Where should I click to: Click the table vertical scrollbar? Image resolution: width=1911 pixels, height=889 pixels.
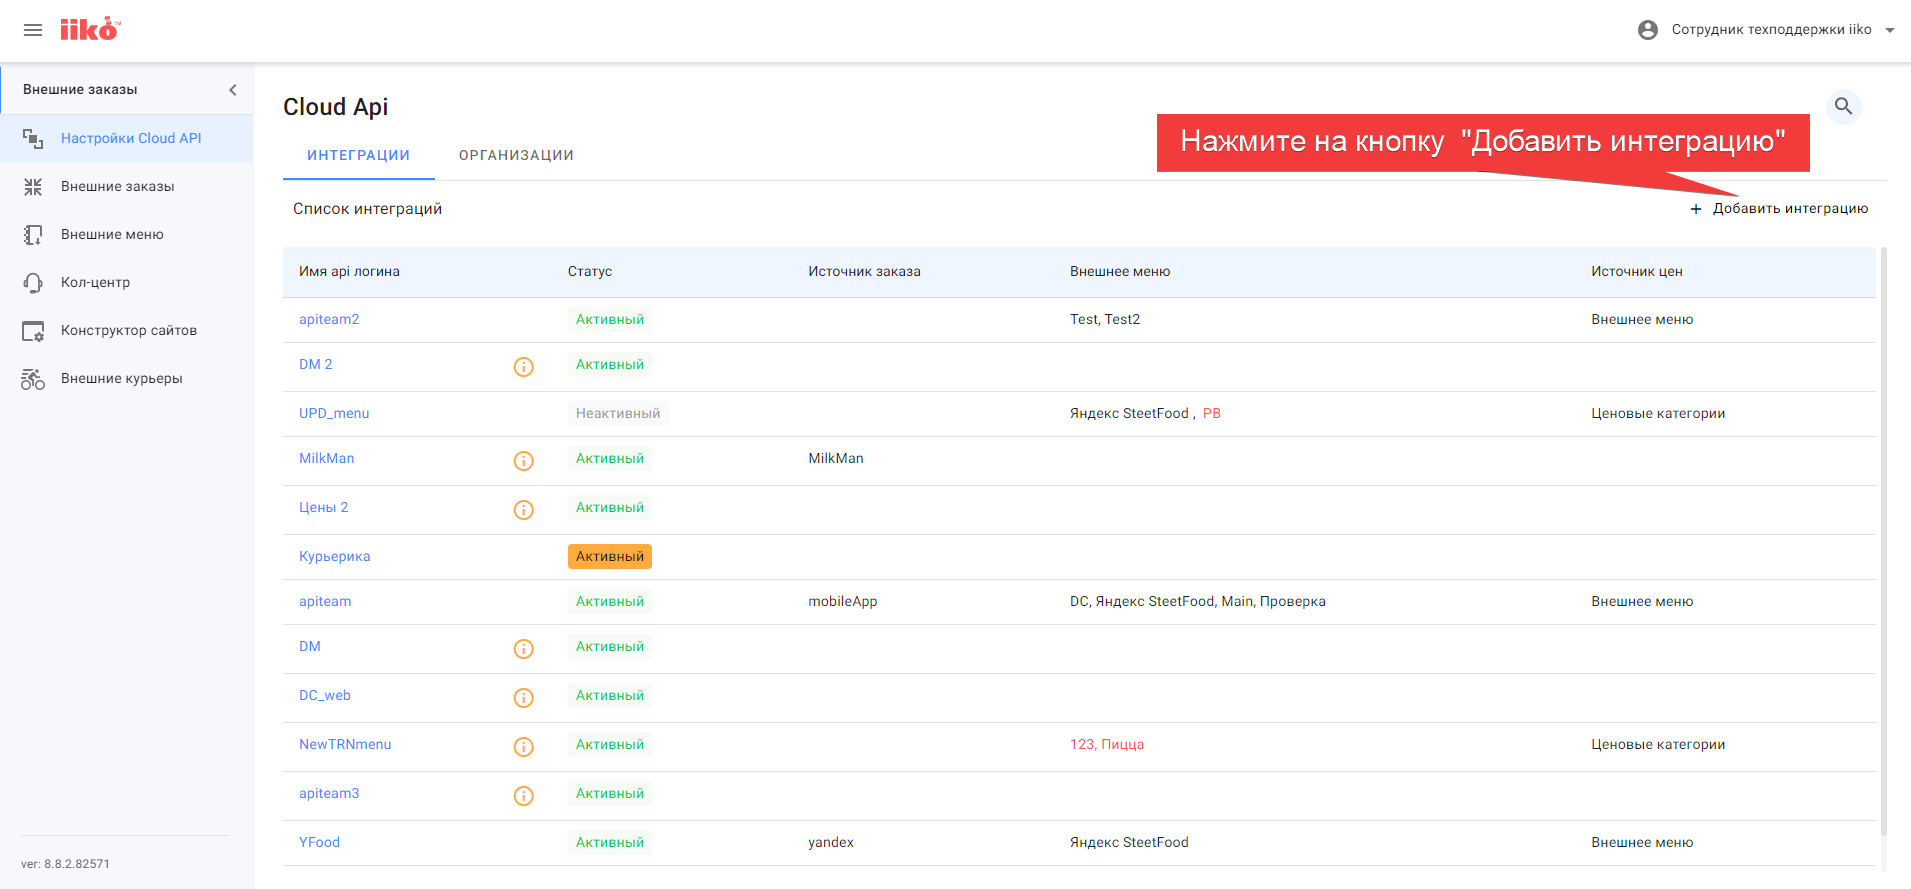pos(1884,540)
